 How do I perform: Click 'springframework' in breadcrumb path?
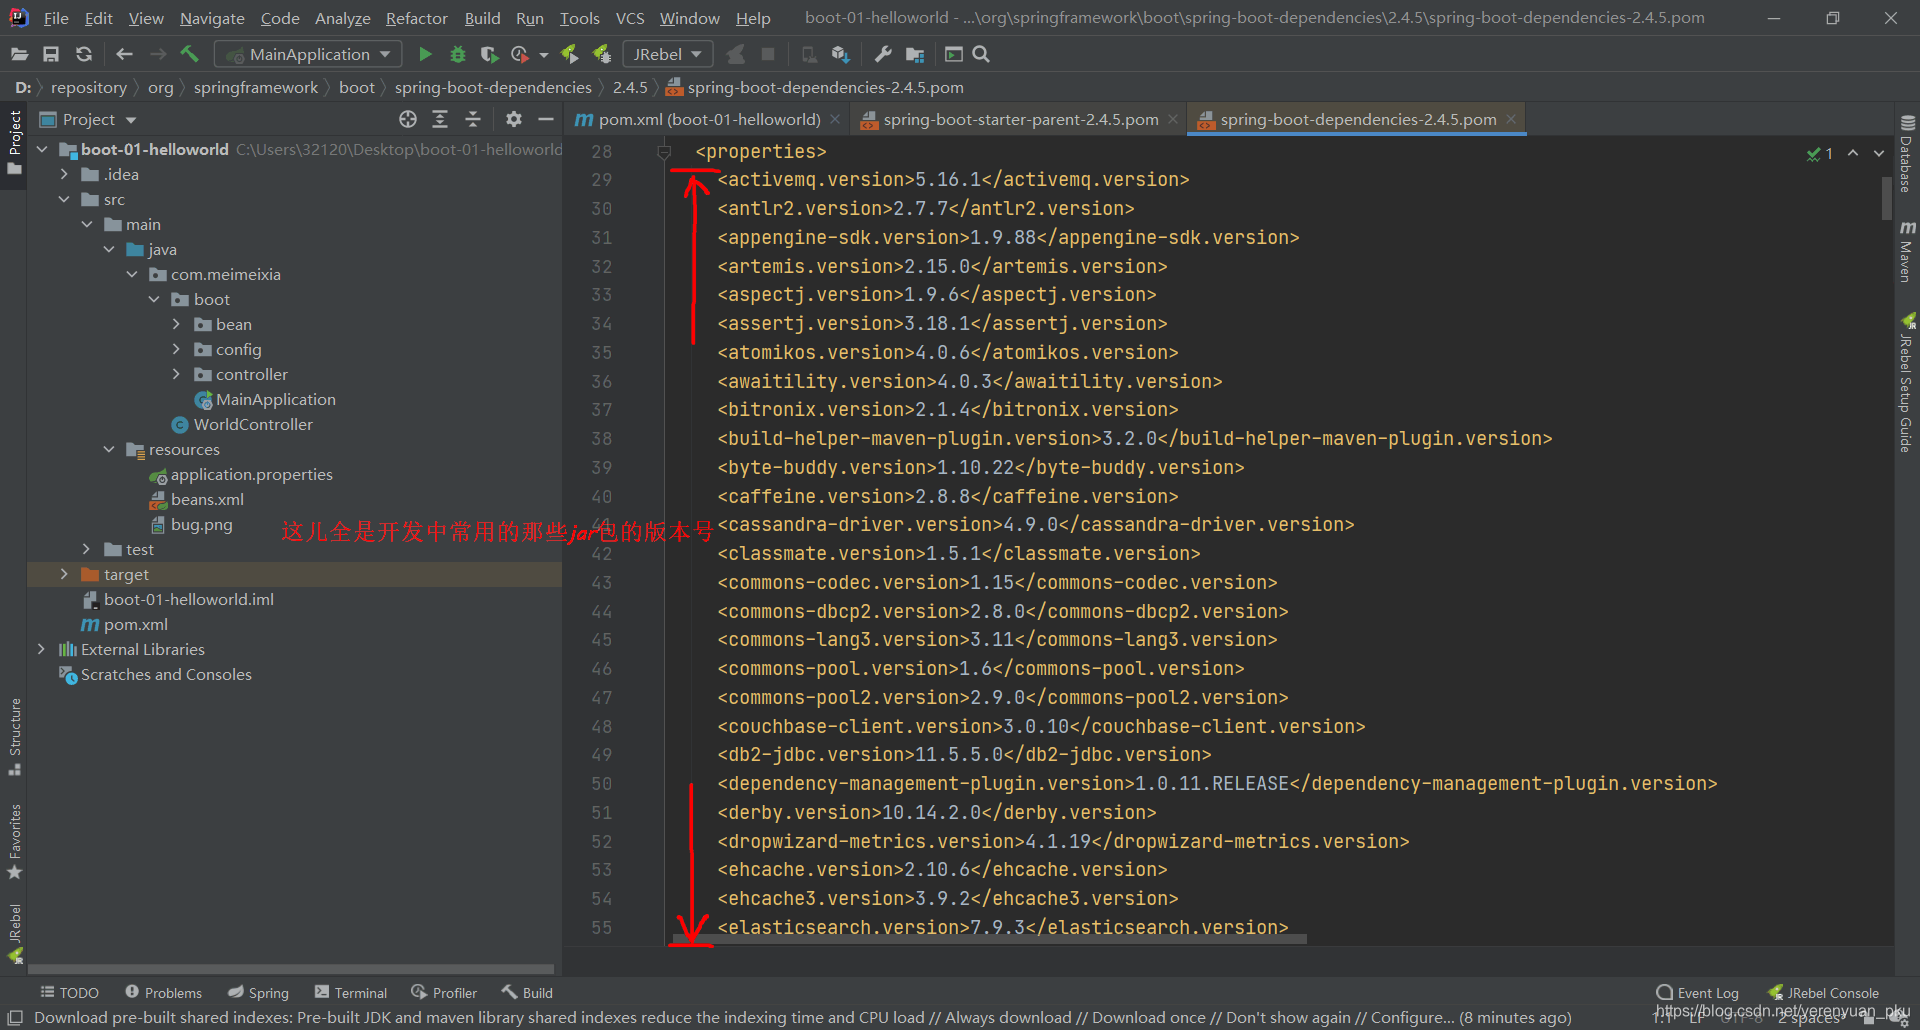(x=256, y=87)
